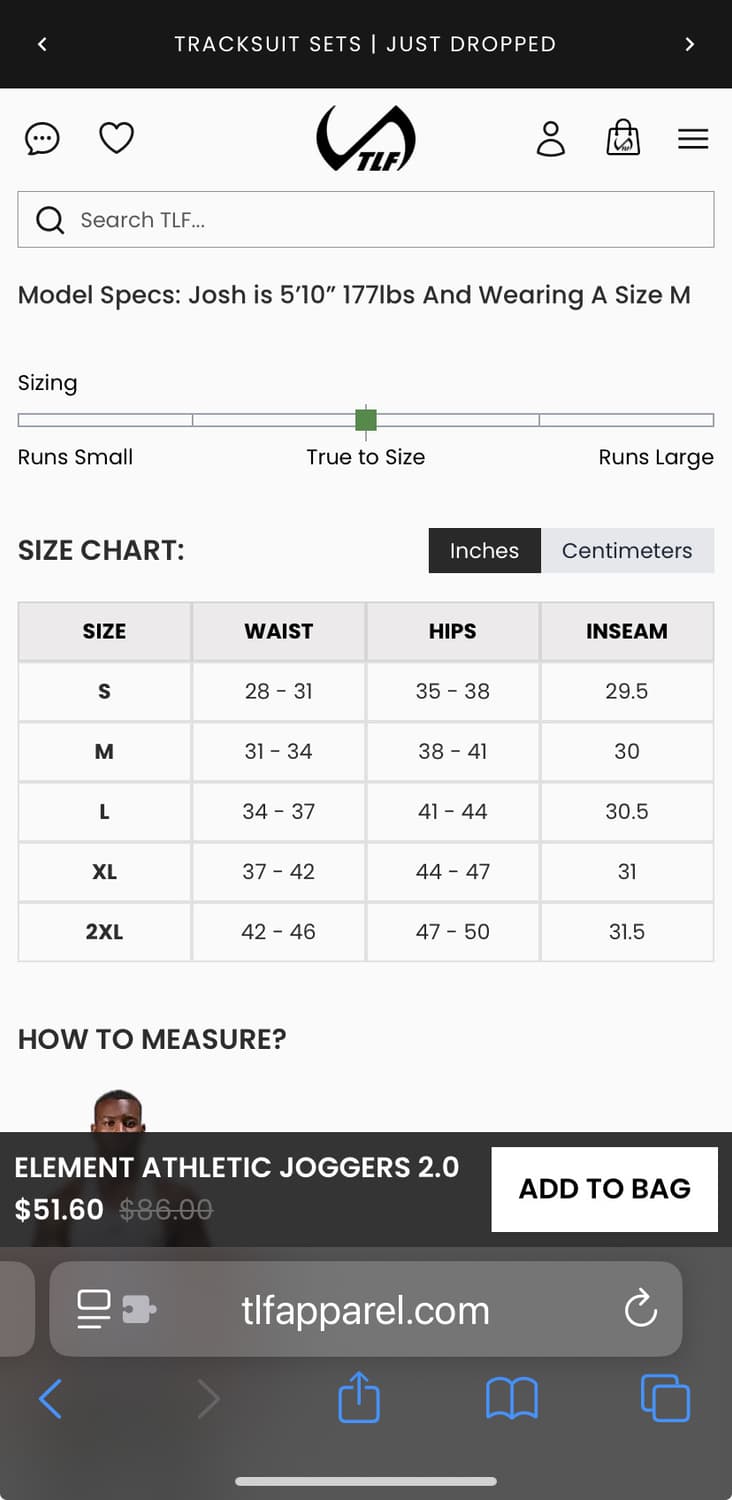
Task: Open the chat support bubble icon
Action: click(42, 138)
